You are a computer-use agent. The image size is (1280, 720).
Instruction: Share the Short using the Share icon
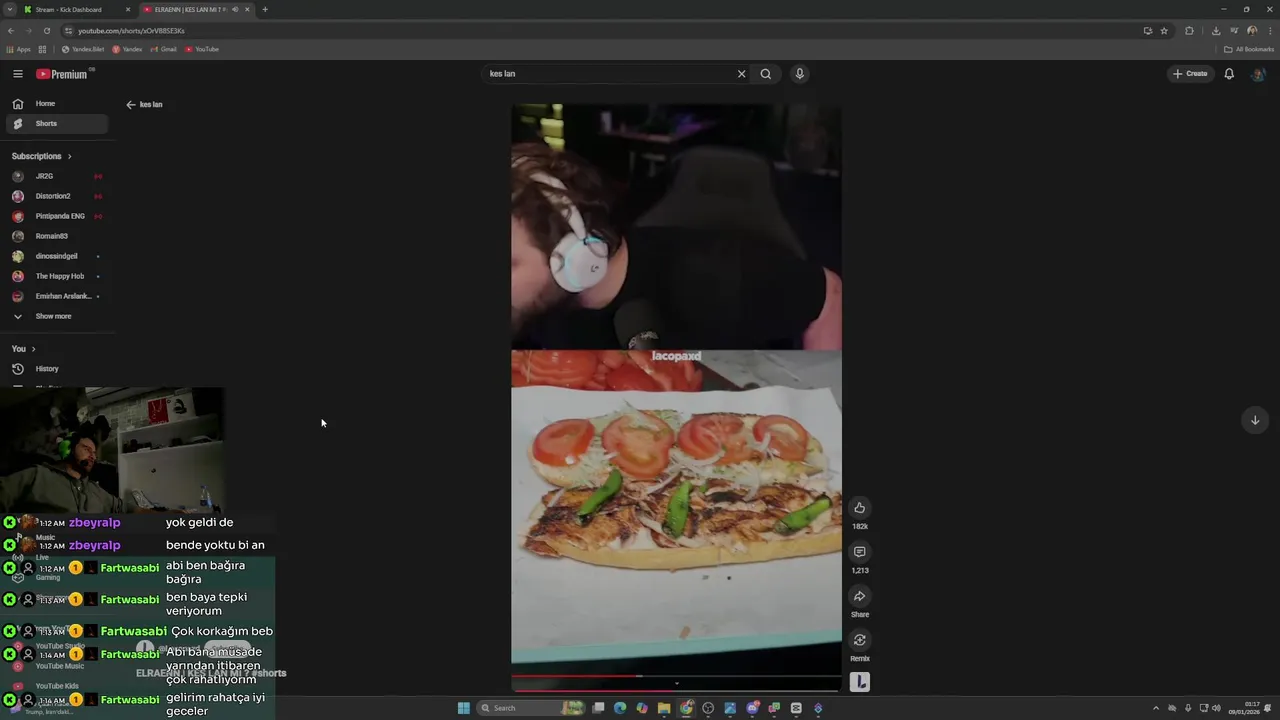tap(859, 596)
